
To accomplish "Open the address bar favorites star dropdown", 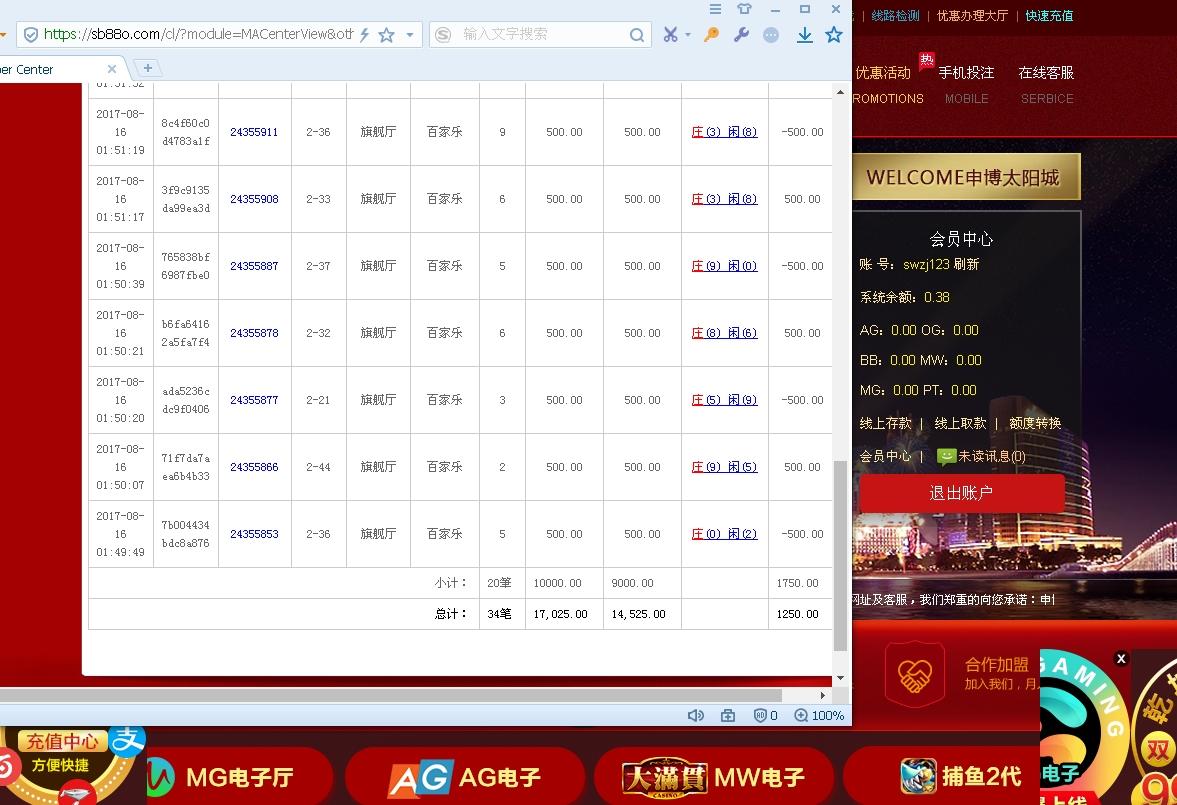I will click(x=407, y=33).
